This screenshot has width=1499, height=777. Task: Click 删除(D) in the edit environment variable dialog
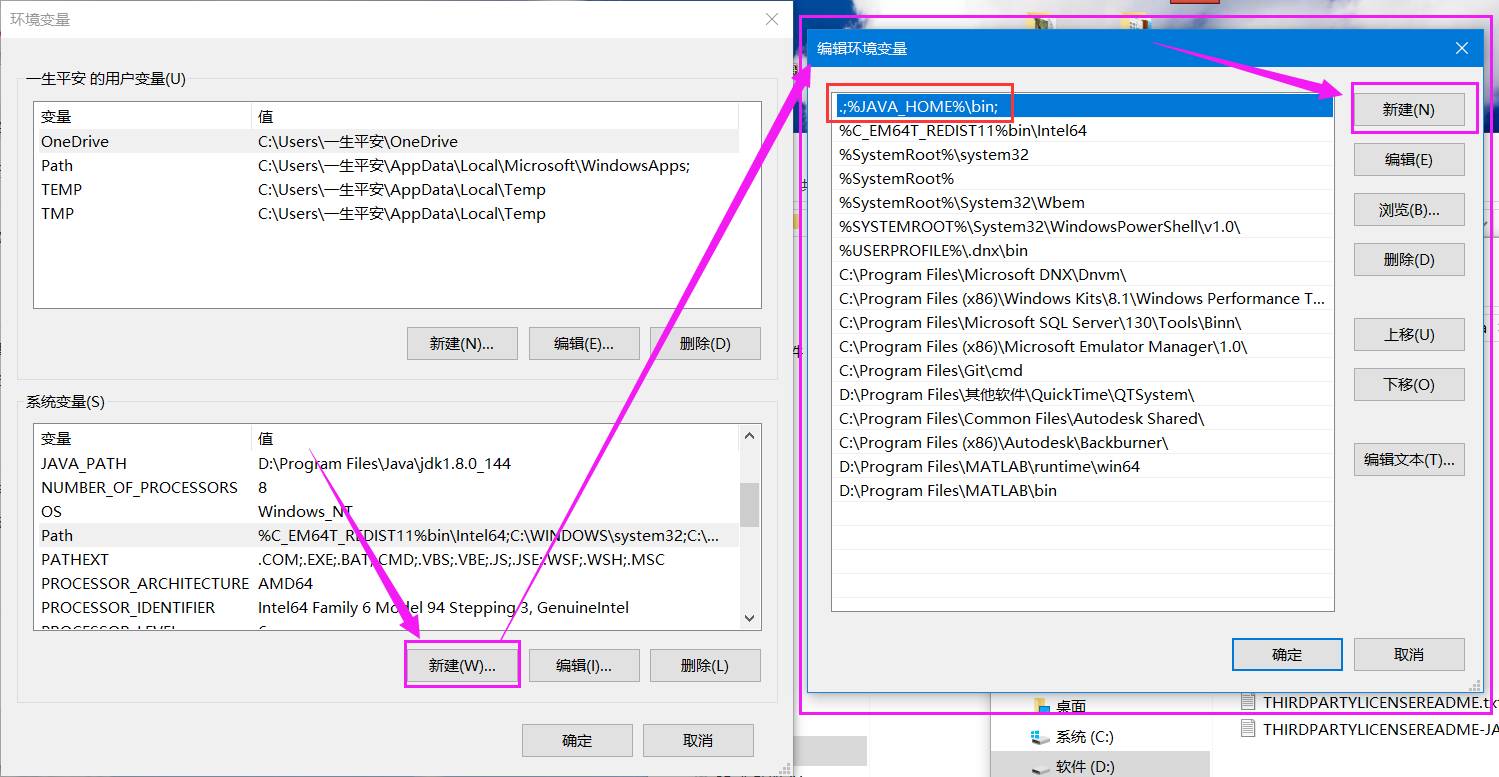tap(1408, 260)
